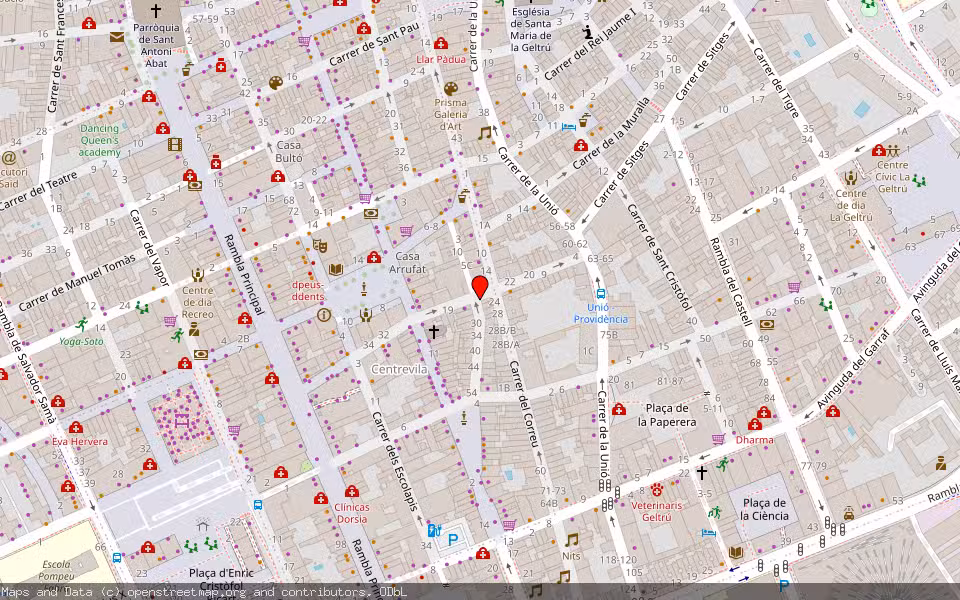Click the coffee cup icon near Carrer de la Muralla
Viewport: 960px width, 600px height.
coord(582,122)
